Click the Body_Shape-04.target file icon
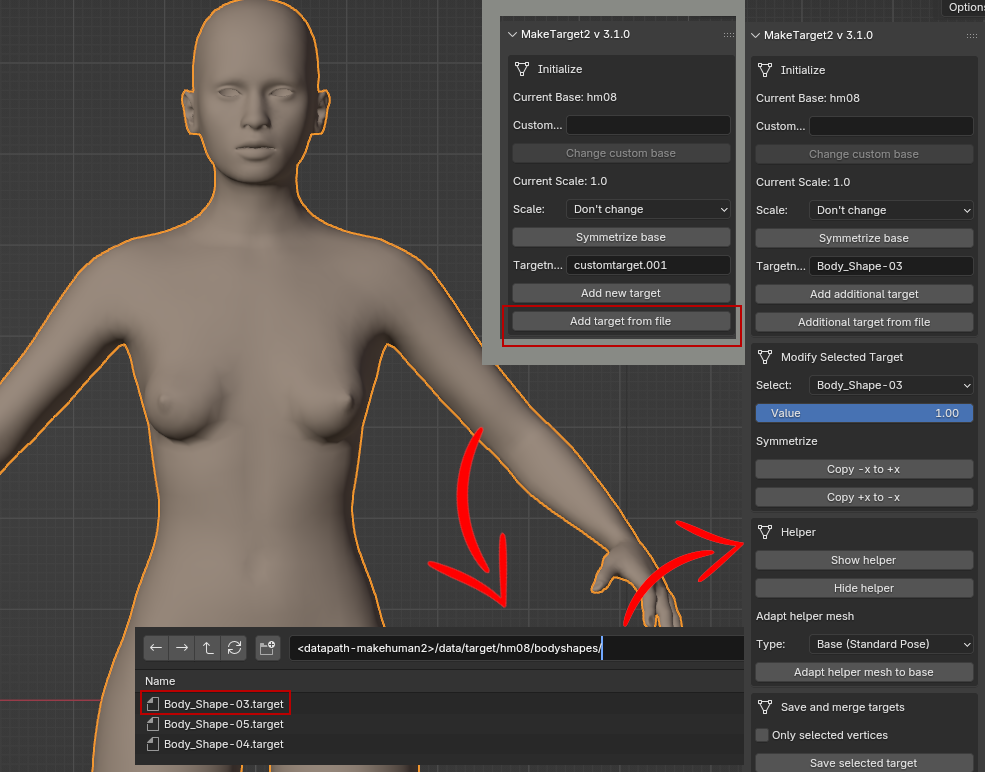985x772 pixels. (153, 744)
